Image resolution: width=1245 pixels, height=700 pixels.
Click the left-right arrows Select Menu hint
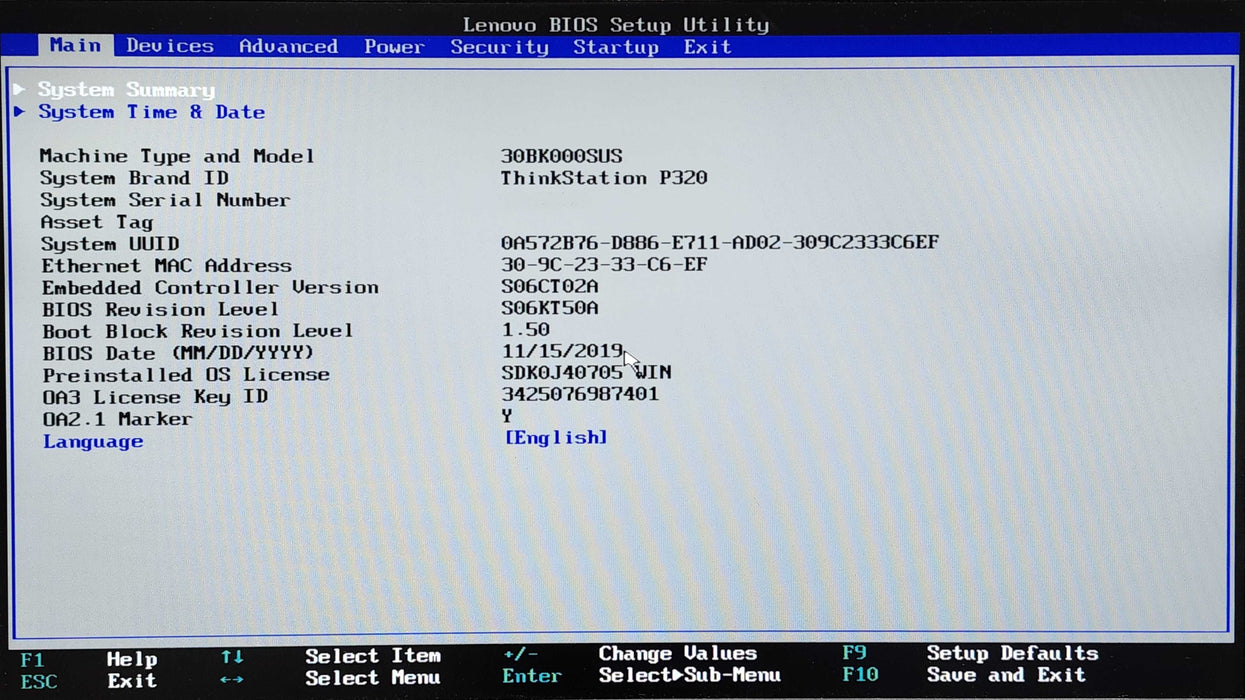(331, 678)
